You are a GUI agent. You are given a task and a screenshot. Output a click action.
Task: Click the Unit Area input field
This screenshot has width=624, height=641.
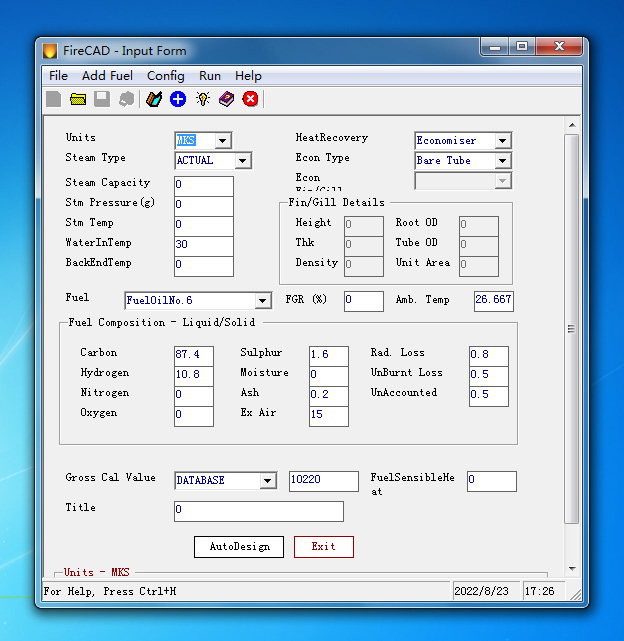[479, 266]
